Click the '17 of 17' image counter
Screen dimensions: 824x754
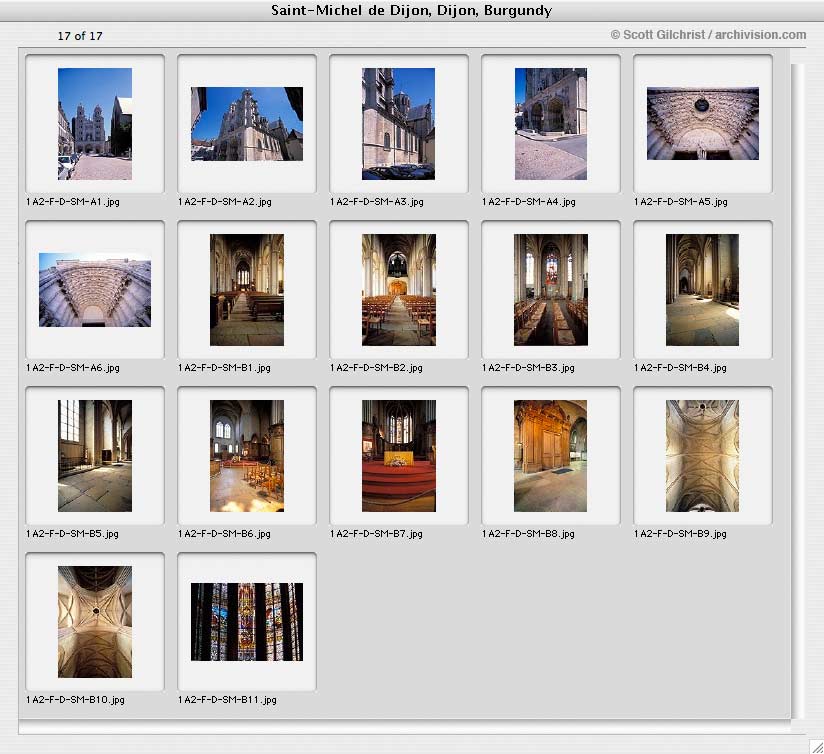[80, 36]
